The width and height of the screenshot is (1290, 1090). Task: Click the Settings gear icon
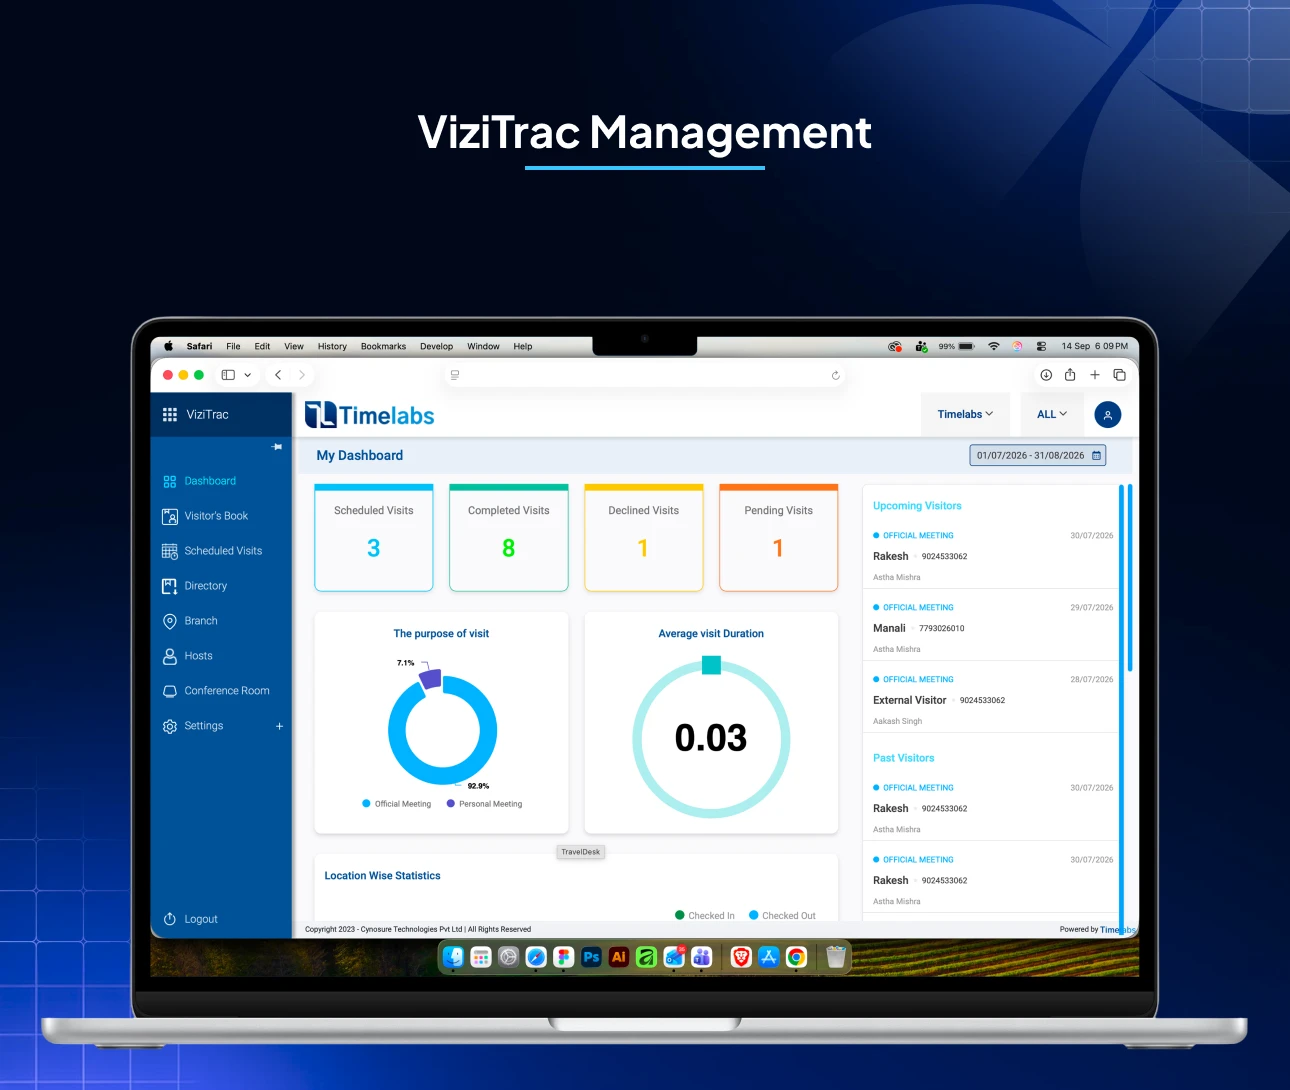point(170,726)
